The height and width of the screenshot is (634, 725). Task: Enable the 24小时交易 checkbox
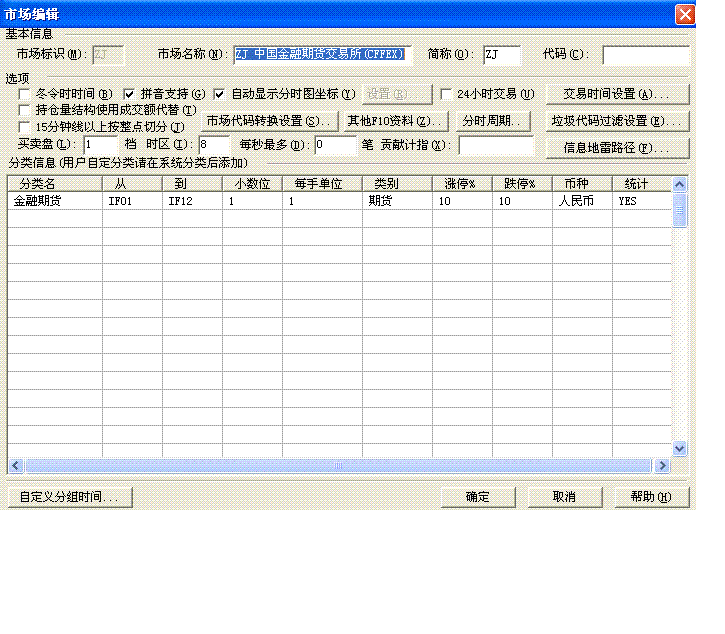(446, 94)
